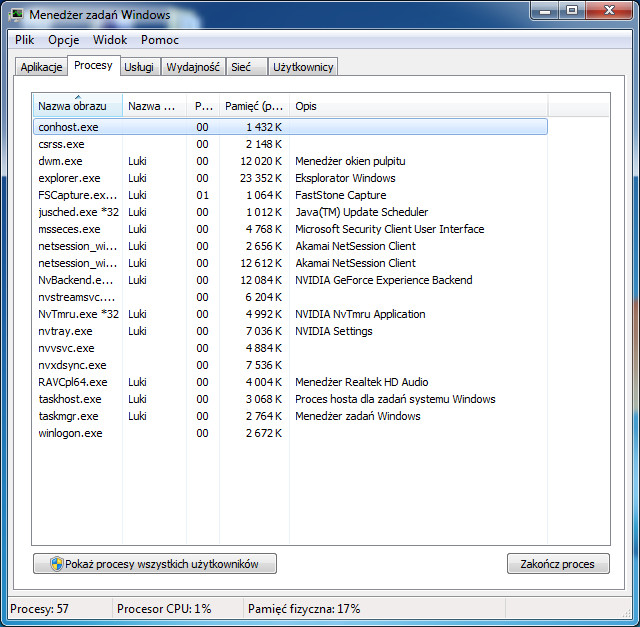The image size is (640, 627).
Task: Select the taskmgr.exe process row
Action: pyautogui.click(x=290, y=416)
